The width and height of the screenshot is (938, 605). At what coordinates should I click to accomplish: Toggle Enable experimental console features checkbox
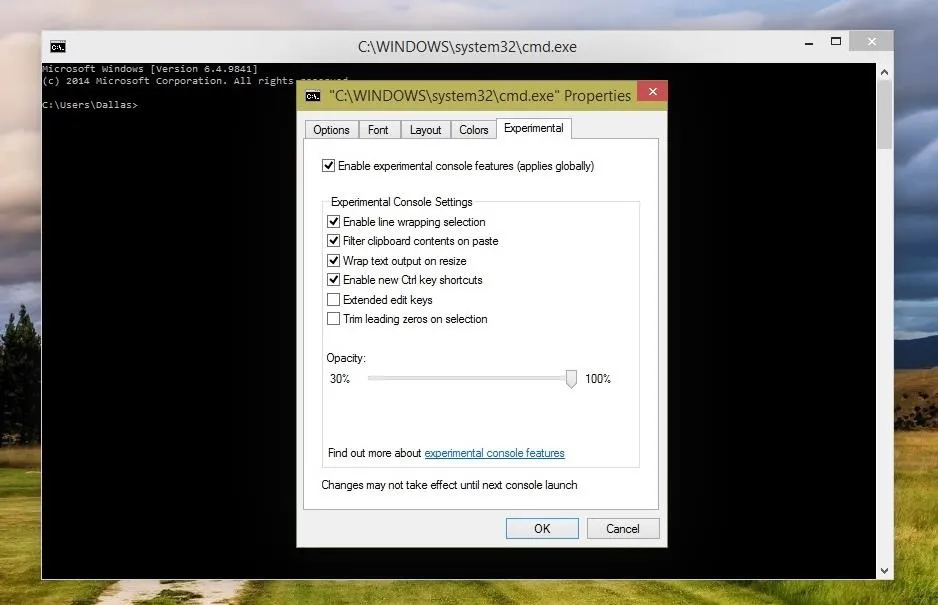tap(328, 166)
